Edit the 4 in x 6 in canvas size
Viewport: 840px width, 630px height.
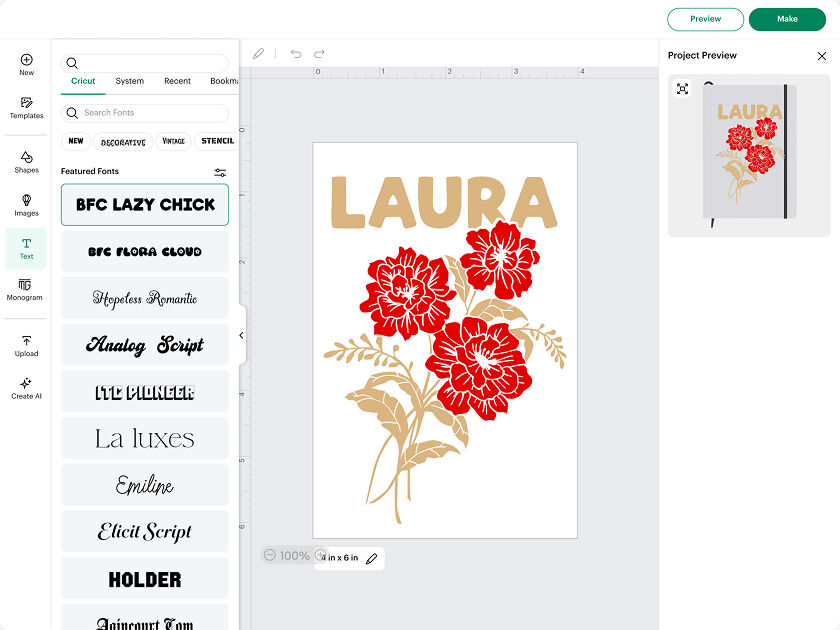pyautogui.click(x=372, y=559)
